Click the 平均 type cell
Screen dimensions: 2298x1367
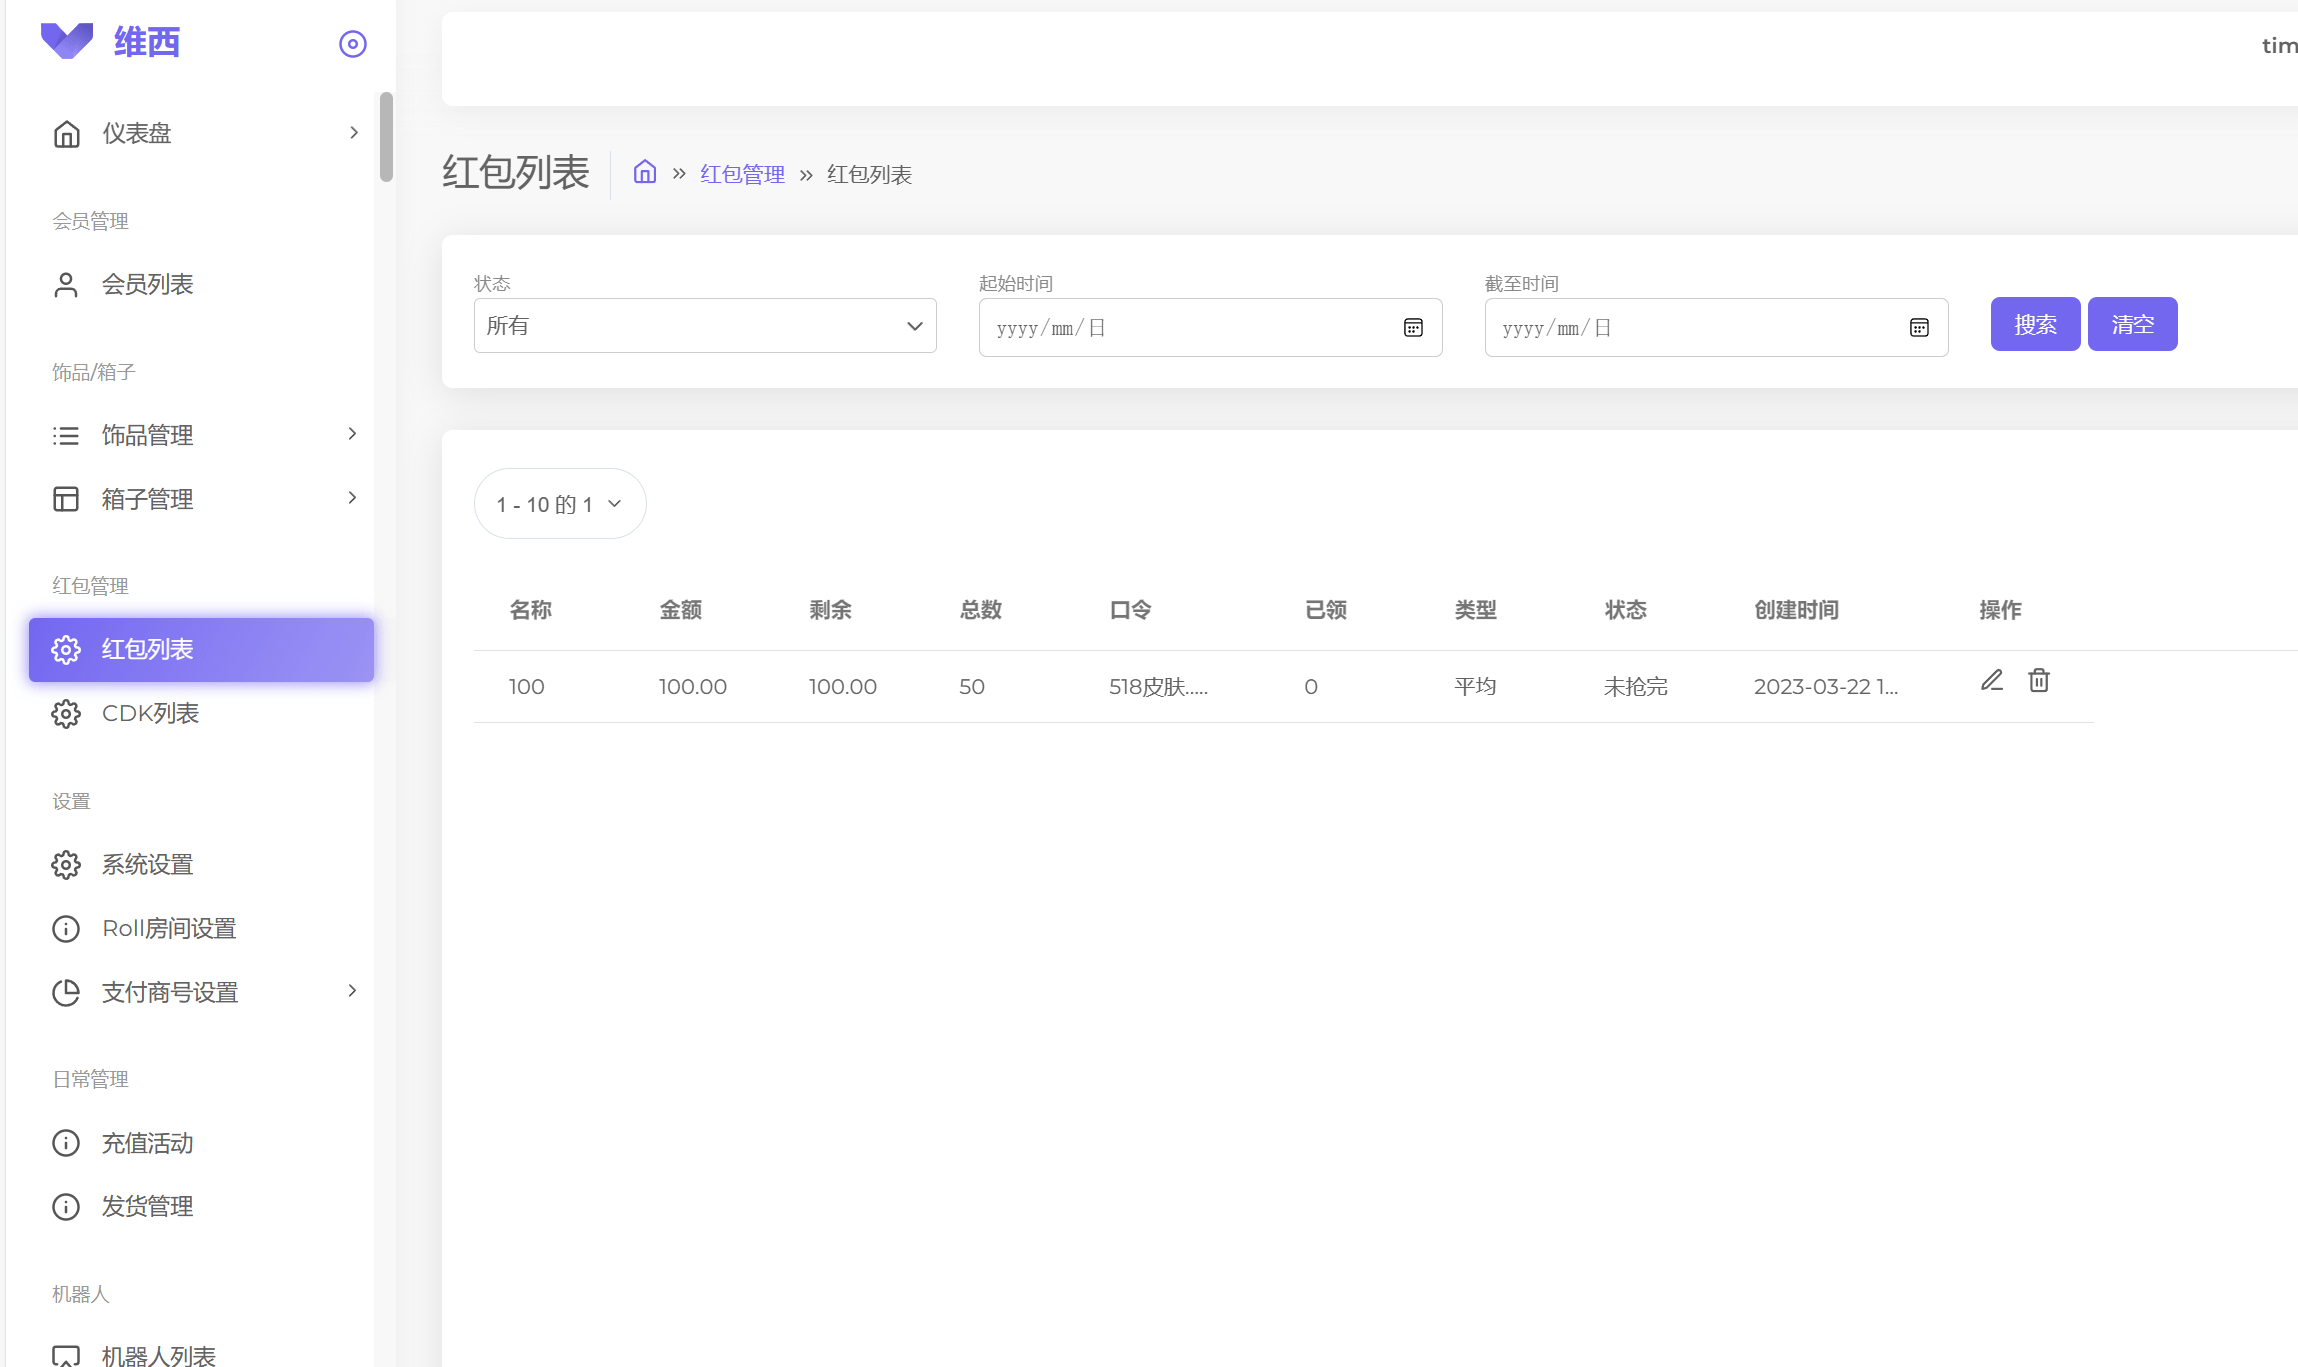point(1475,687)
